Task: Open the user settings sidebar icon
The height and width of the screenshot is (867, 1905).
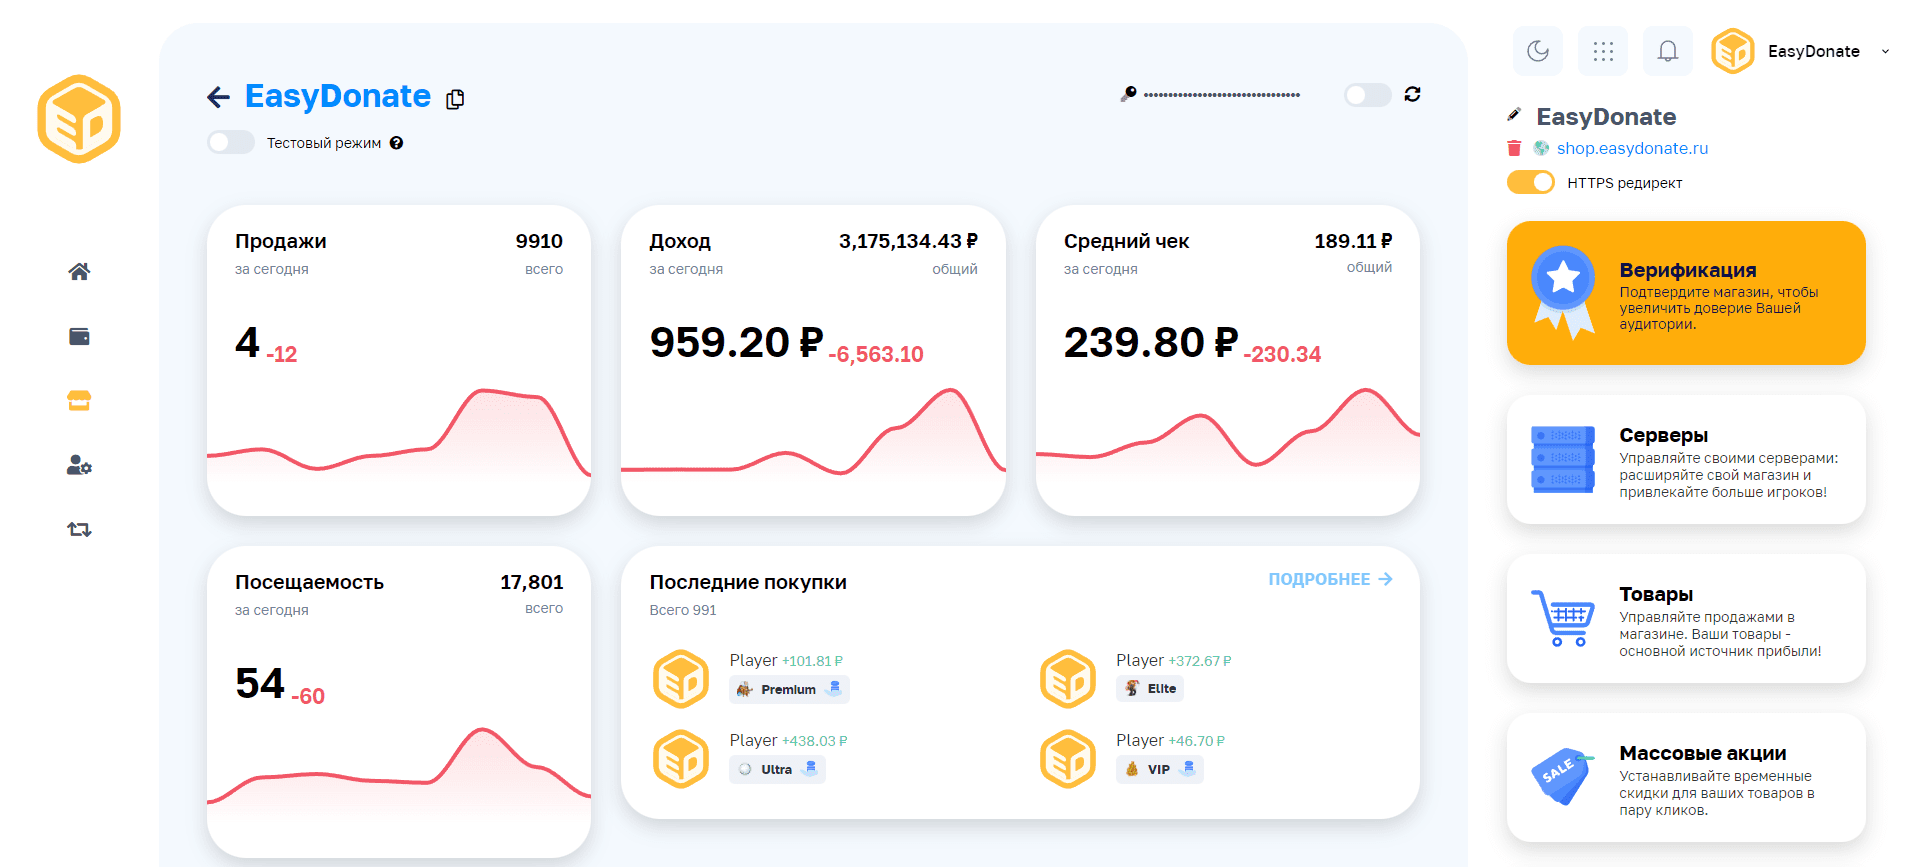Action: tap(79, 465)
